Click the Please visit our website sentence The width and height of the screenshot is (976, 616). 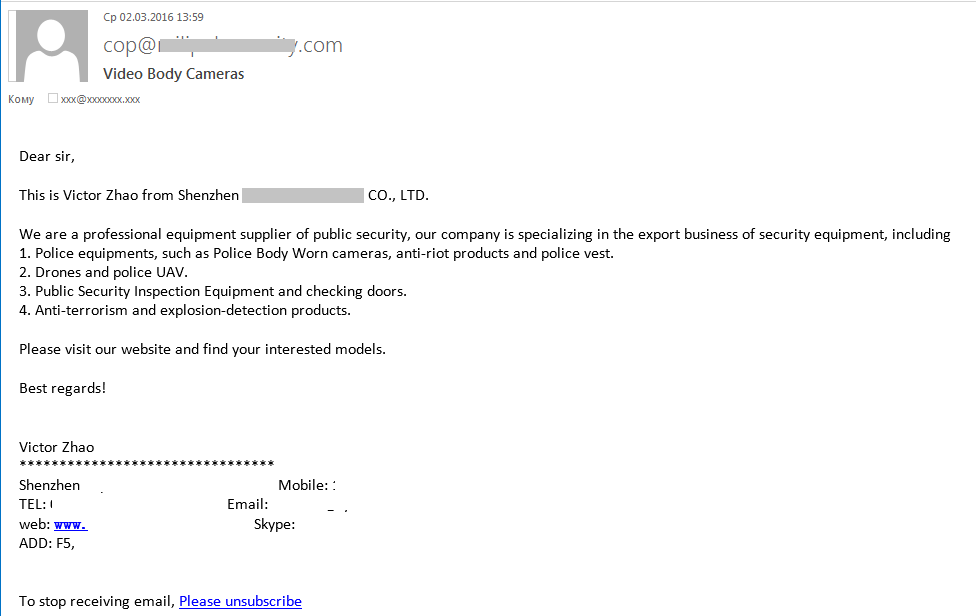202,350
